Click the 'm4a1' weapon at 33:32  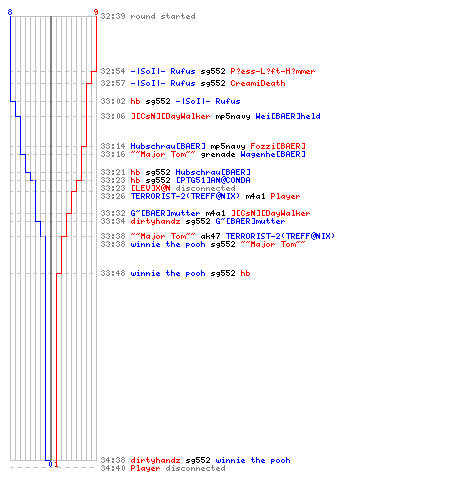[216, 213]
